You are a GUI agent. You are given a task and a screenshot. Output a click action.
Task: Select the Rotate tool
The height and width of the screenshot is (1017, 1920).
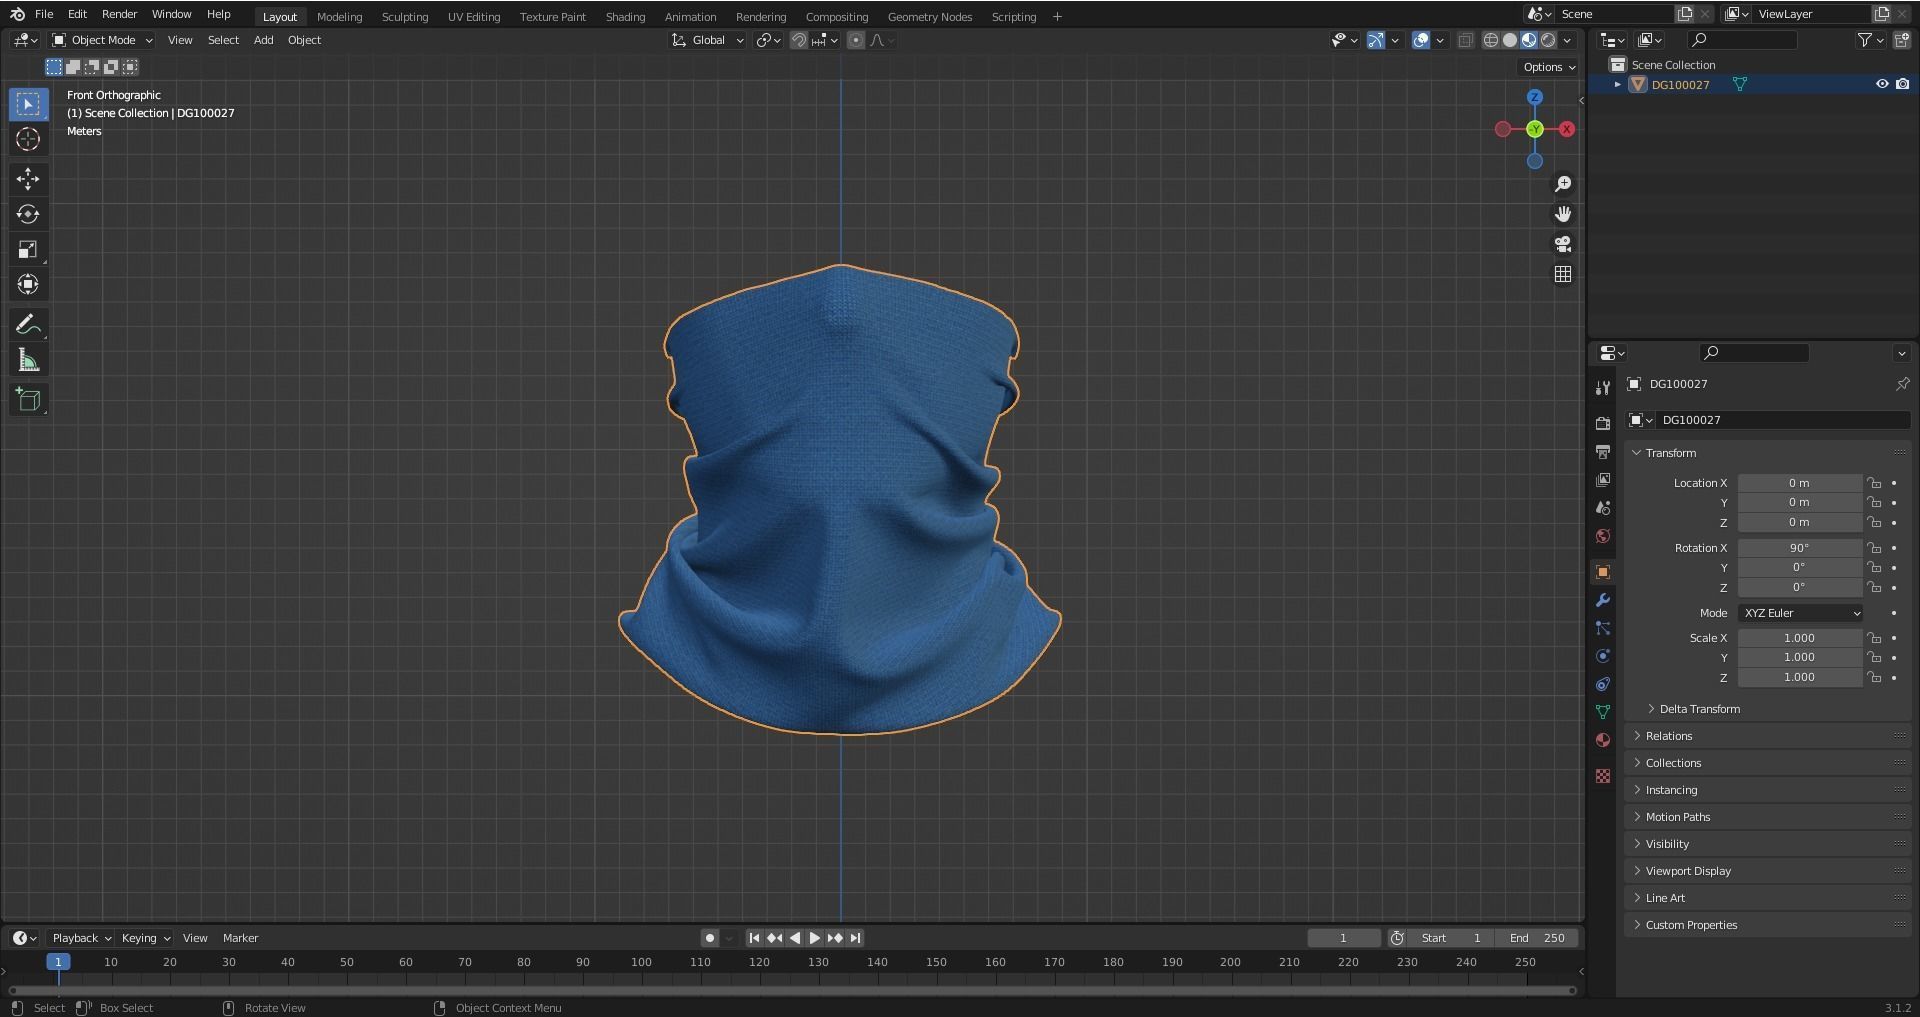tap(28, 214)
